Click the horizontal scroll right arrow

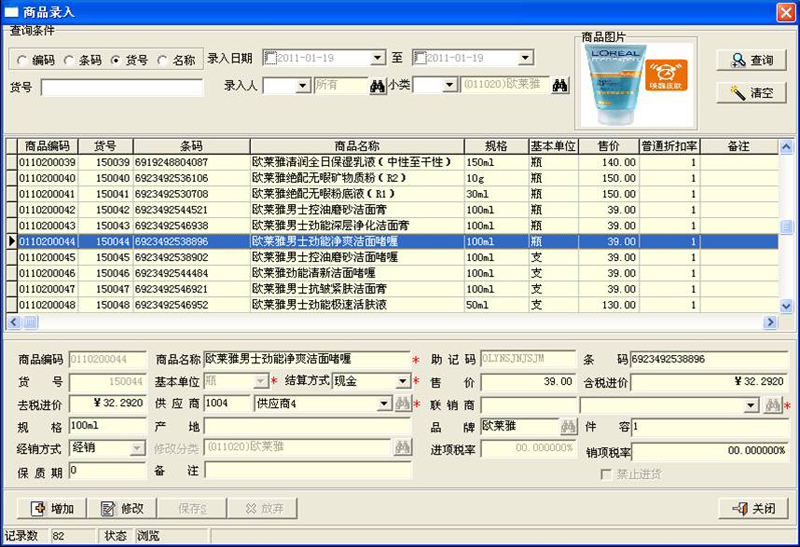[770, 322]
